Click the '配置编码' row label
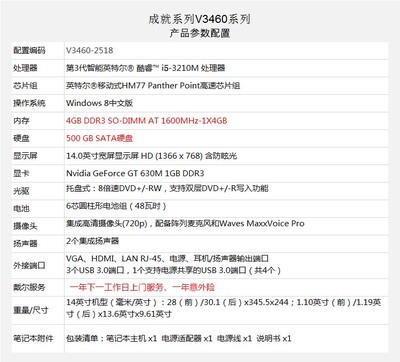 tap(29, 51)
